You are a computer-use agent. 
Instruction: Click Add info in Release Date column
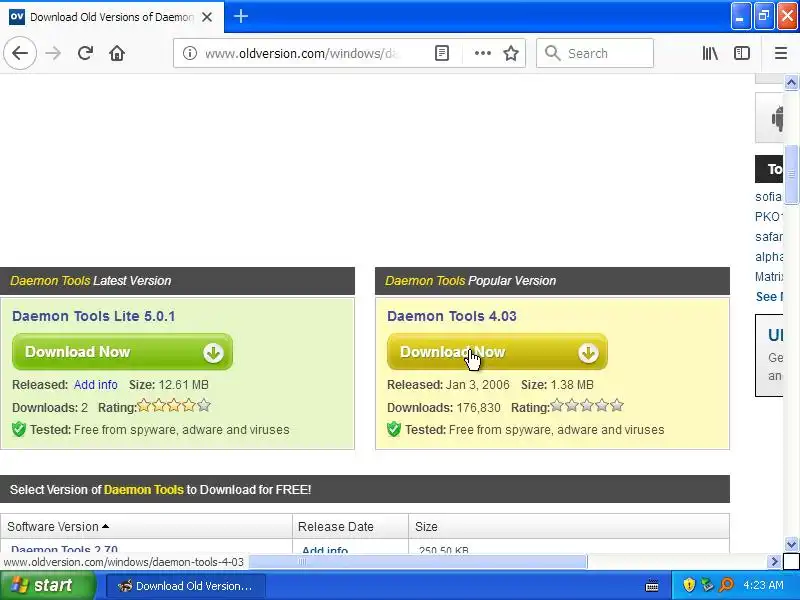coord(325,549)
